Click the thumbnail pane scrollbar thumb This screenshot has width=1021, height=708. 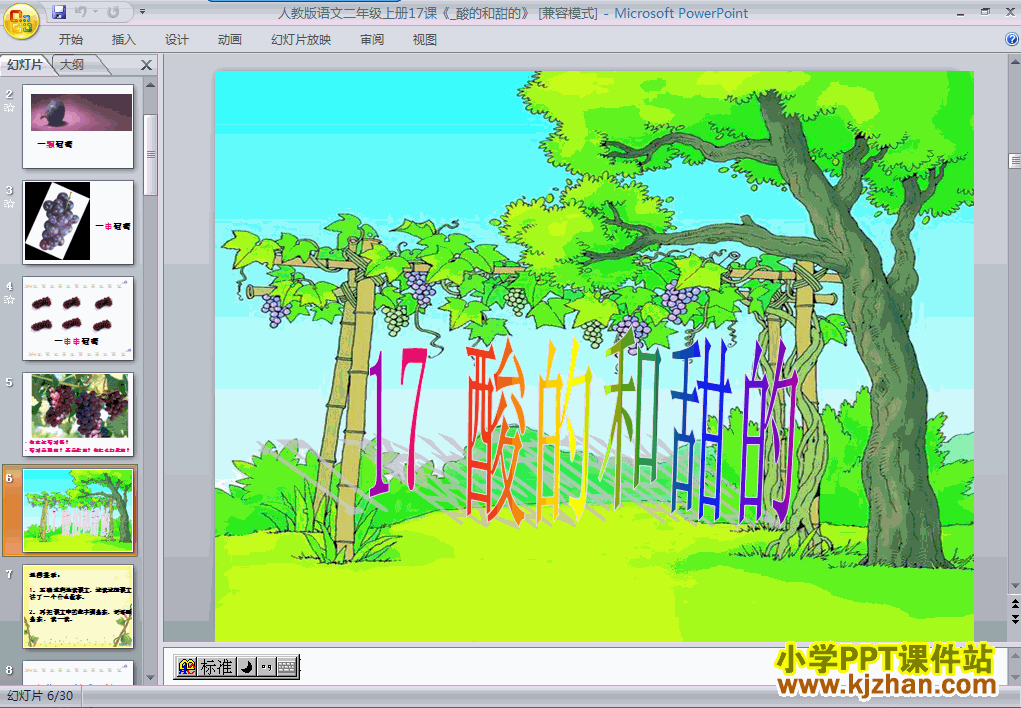(x=150, y=155)
